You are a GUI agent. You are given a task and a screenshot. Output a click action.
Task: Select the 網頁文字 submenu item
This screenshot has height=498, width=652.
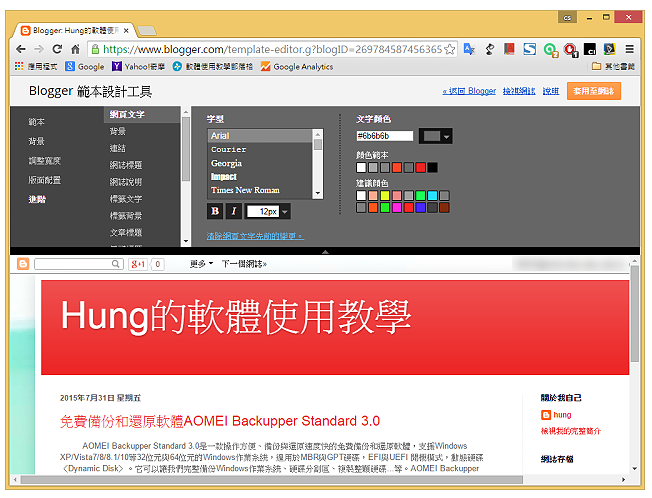pyautogui.click(x=141, y=114)
